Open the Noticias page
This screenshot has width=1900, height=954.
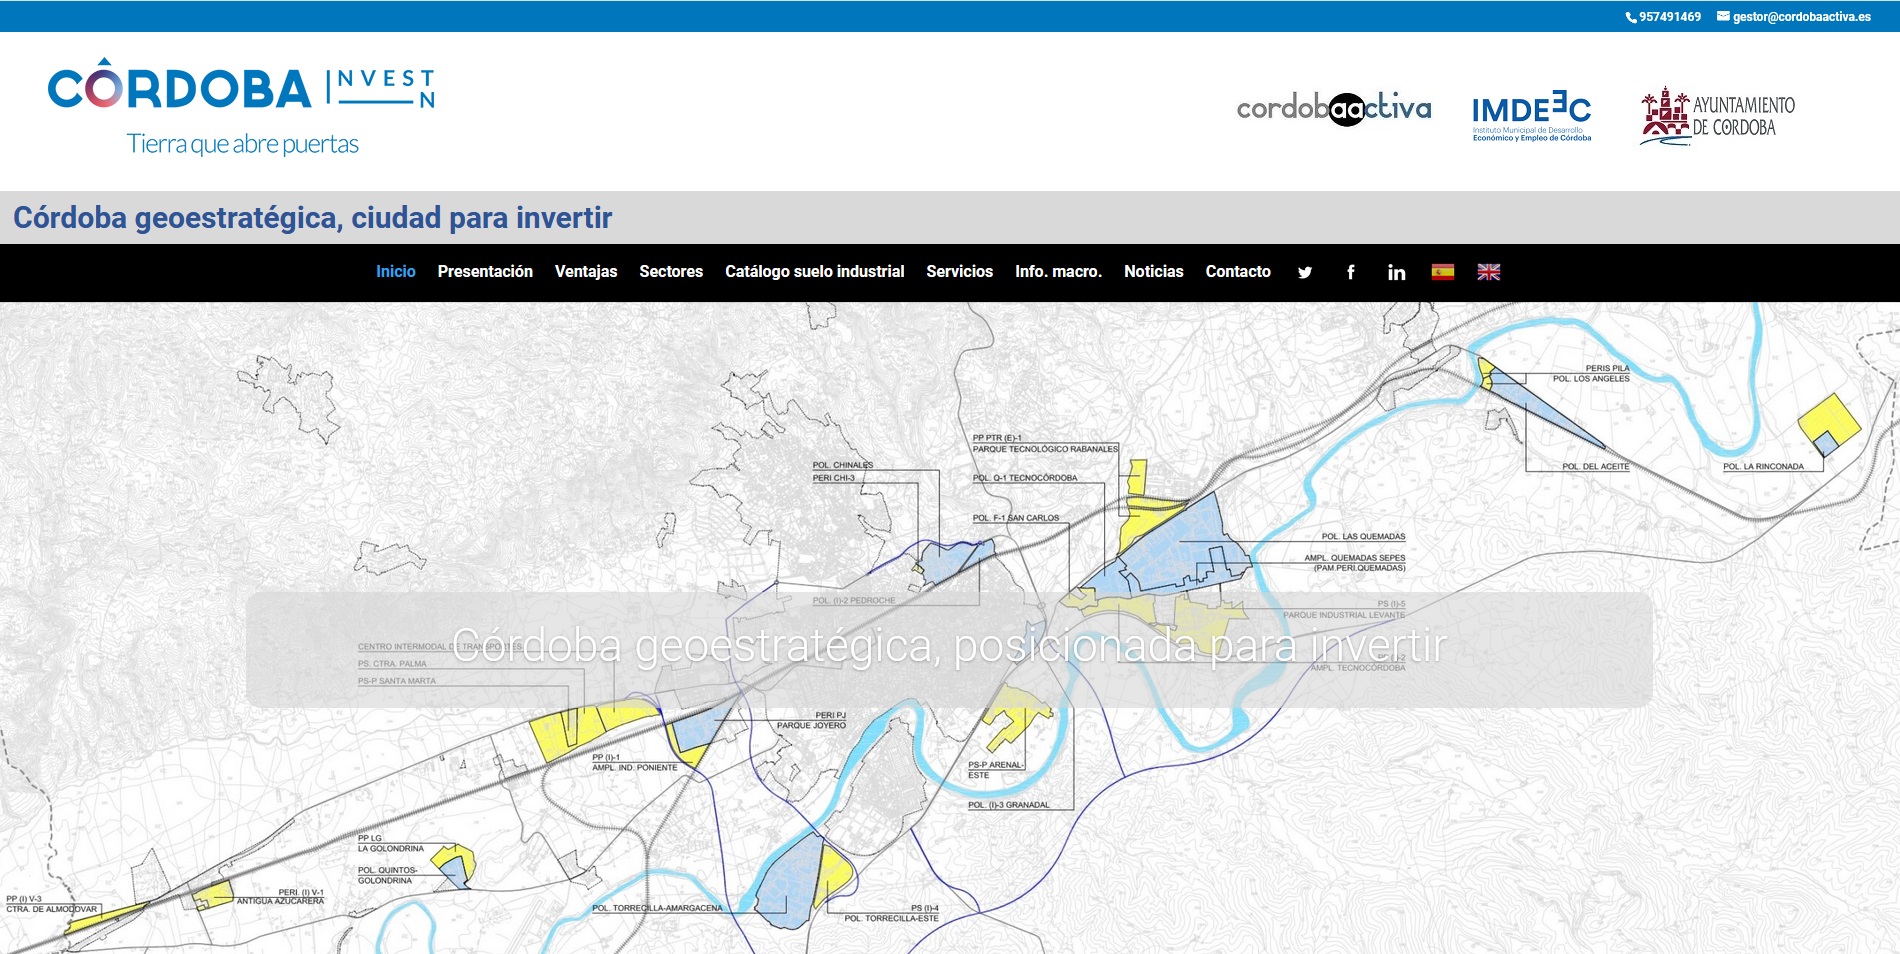(1153, 272)
